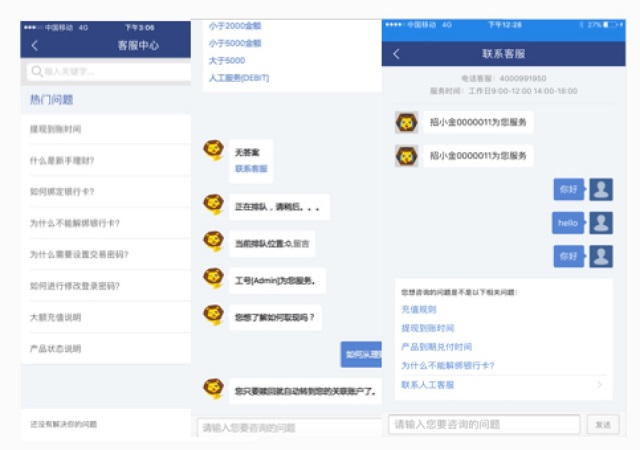Expand 联系人工客服 chevron arrow
This screenshot has width=640, height=450.
click(600, 384)
